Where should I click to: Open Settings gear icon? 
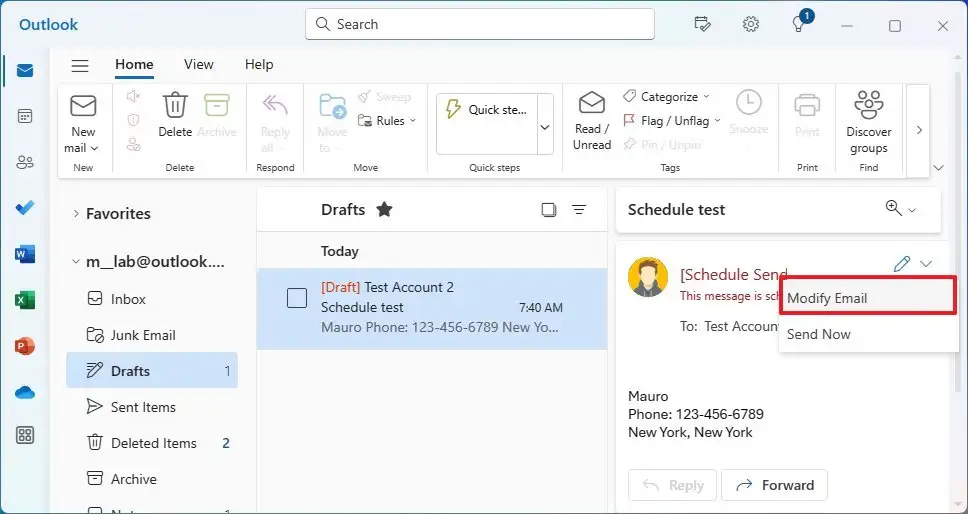[x=750, y=25]
